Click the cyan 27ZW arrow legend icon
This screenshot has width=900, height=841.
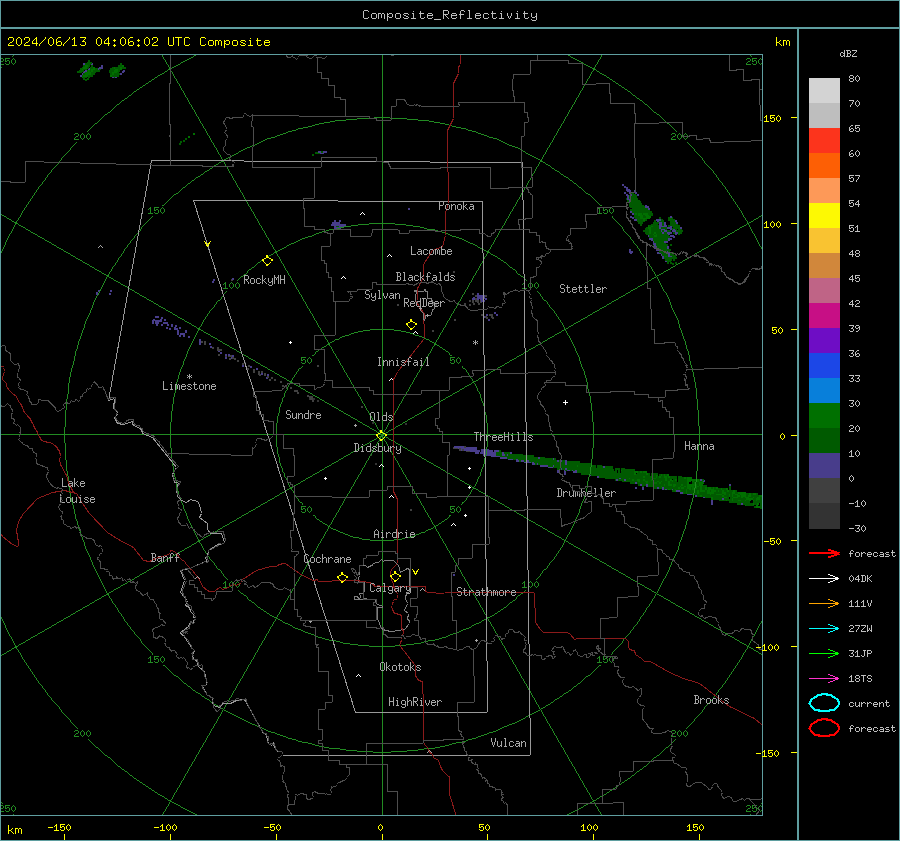(x=824, y=629)
